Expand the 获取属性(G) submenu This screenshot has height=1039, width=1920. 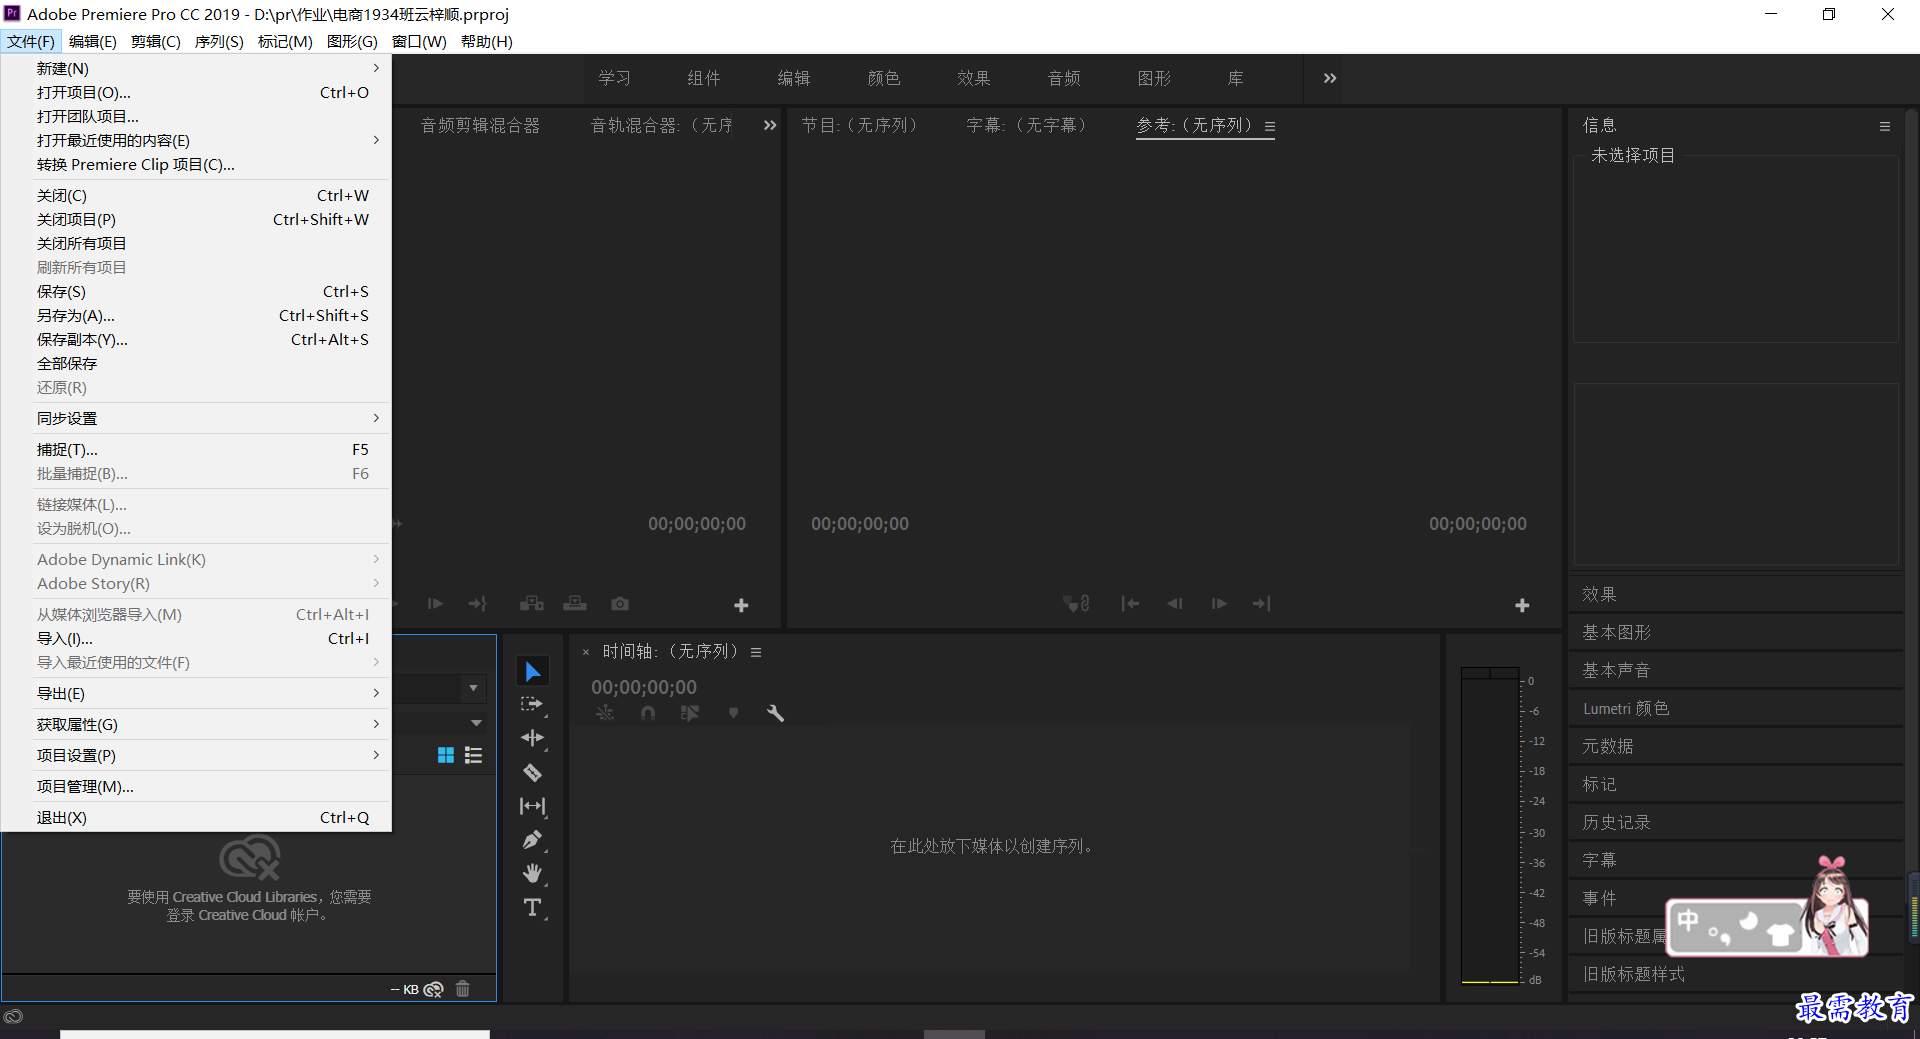(196, 724)
